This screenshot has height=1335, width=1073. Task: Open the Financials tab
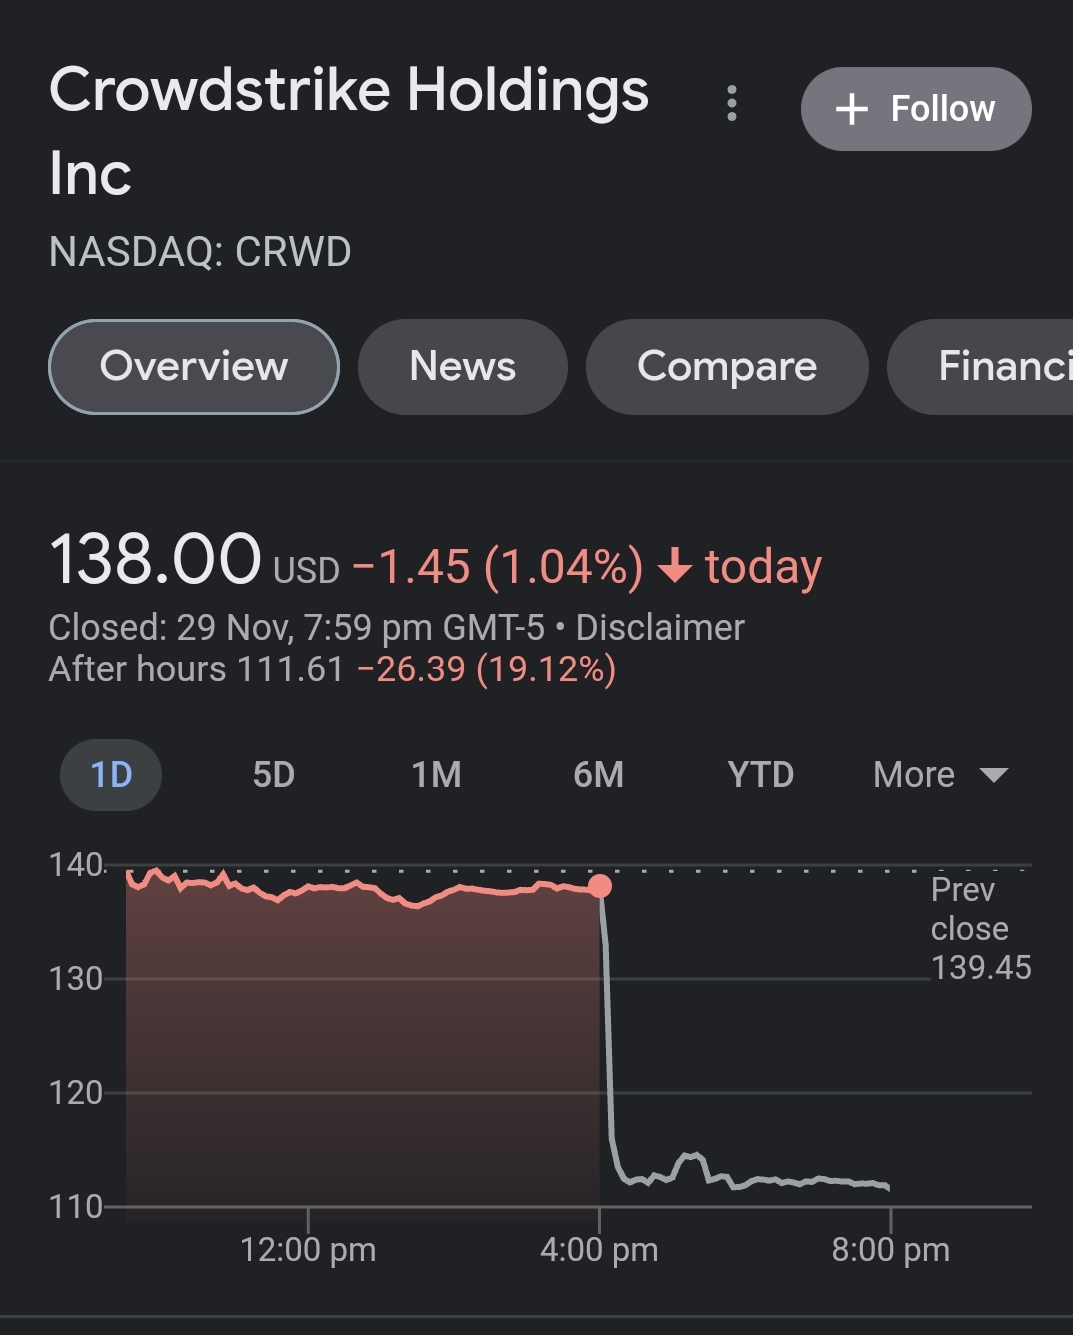pos(1000,367)
